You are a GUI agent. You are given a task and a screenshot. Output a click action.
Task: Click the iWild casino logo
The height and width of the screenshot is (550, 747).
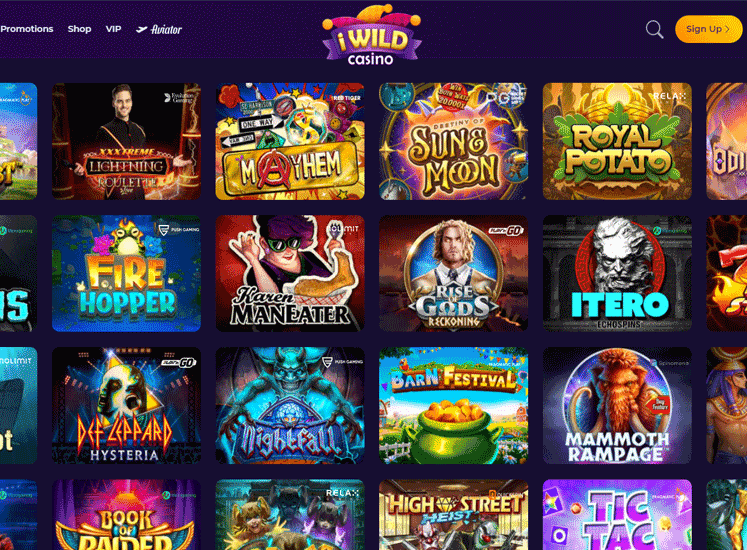pos(372,35)
